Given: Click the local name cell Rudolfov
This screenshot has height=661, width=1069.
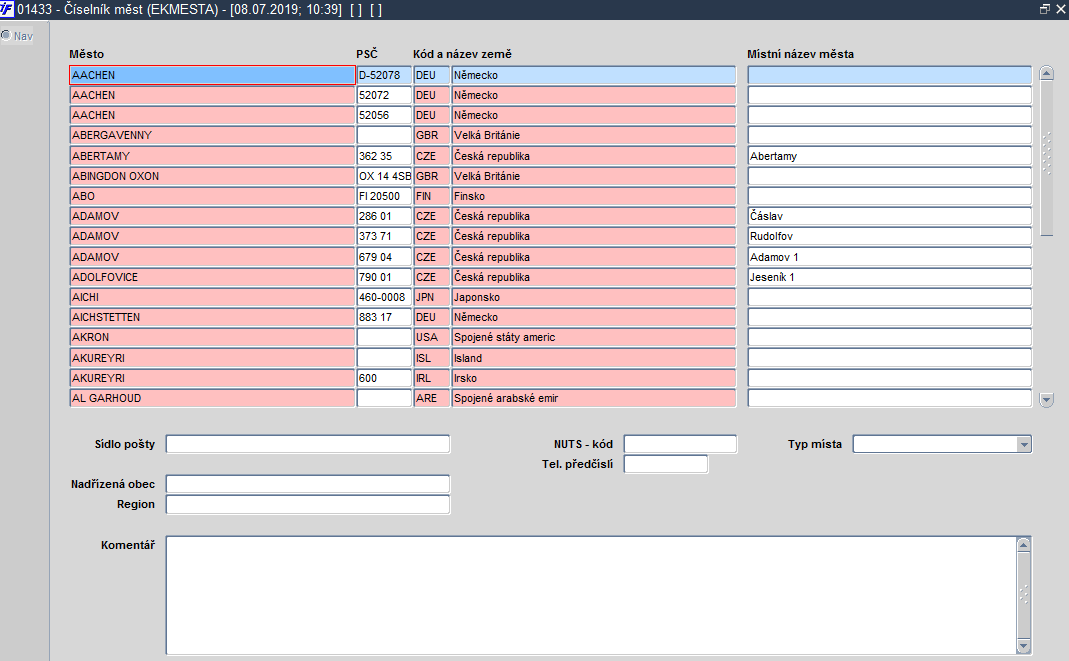Looking at the screenshot, I should click(890, 236).
